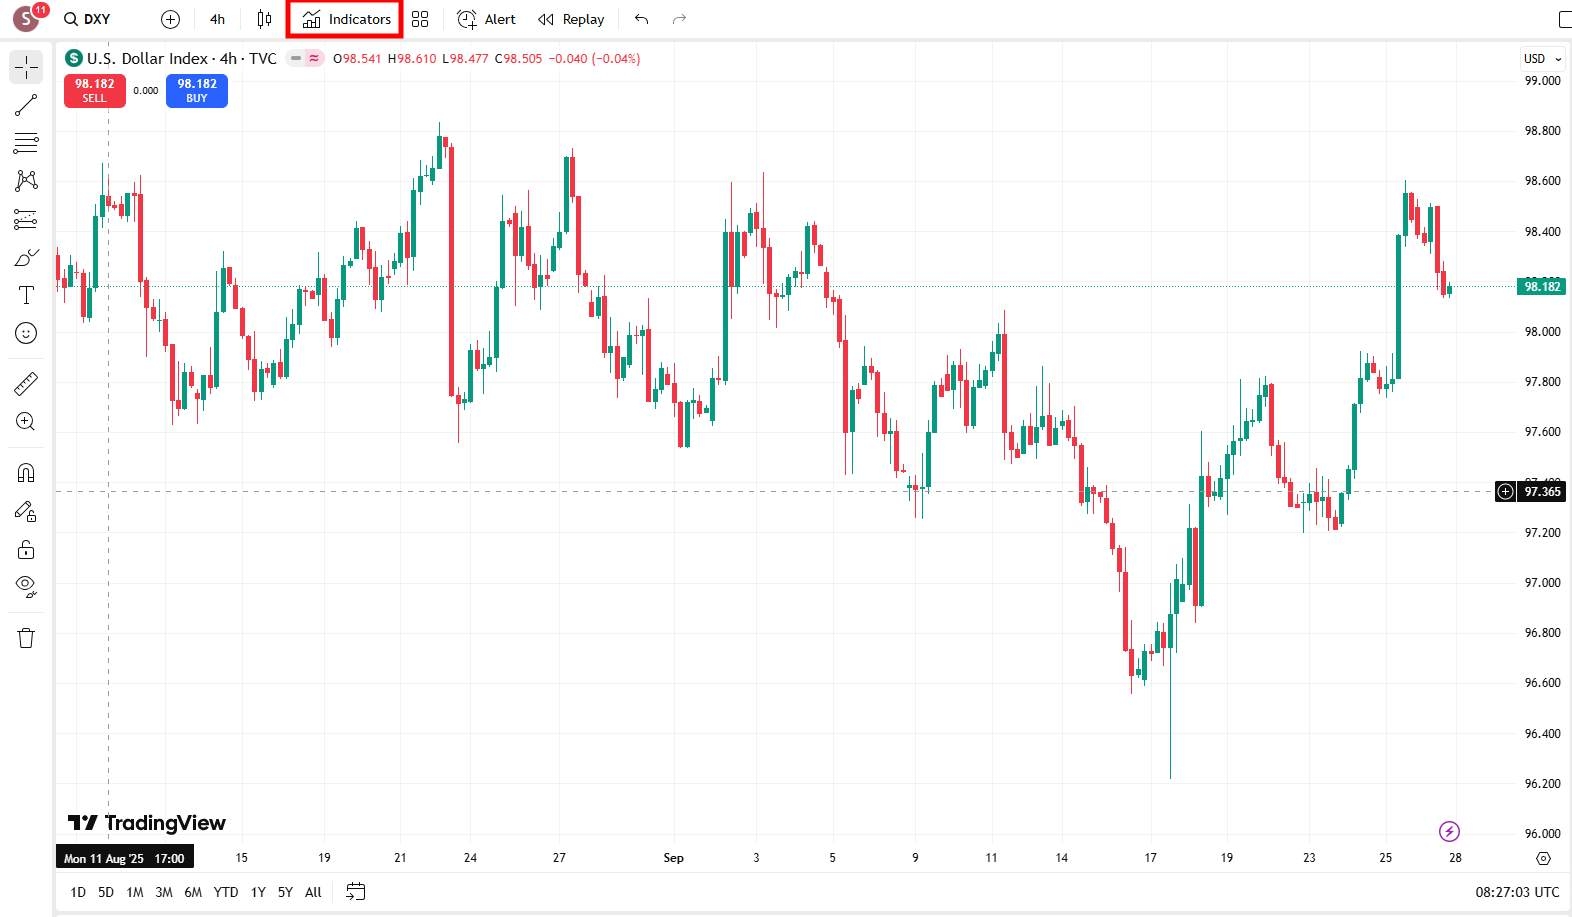Toggle magnet mode snapping
Image resolution: width=1572 pixels, height=917 pixels.
click(x=26, y=473)
